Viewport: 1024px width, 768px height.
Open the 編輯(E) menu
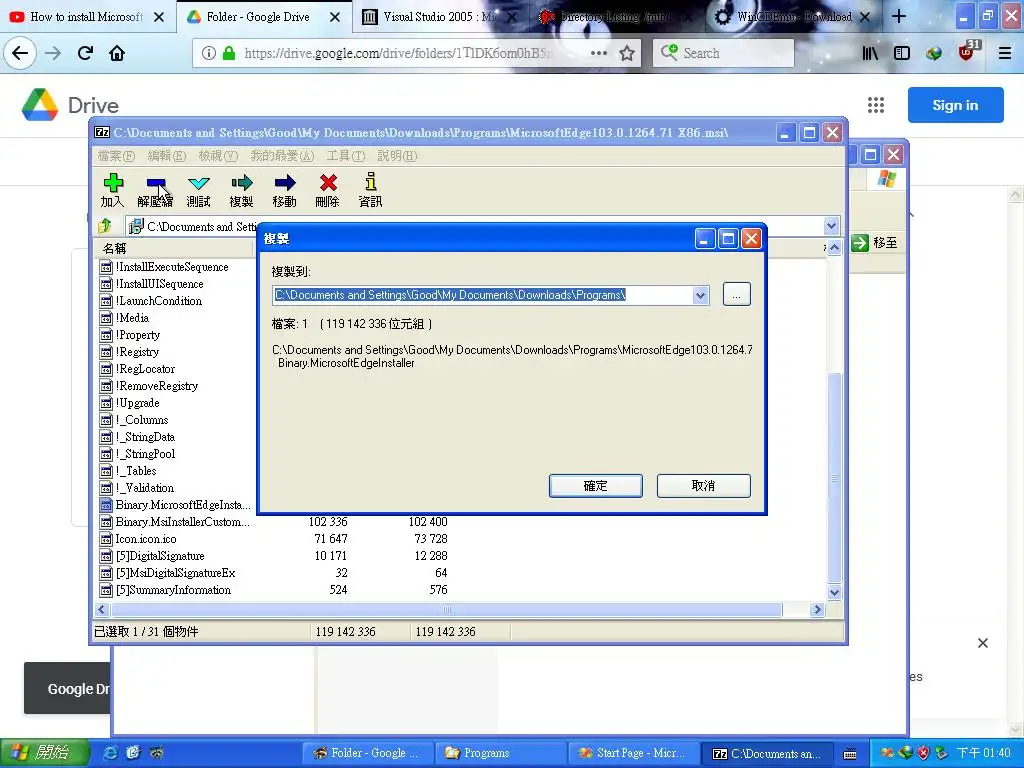point(167,155)
